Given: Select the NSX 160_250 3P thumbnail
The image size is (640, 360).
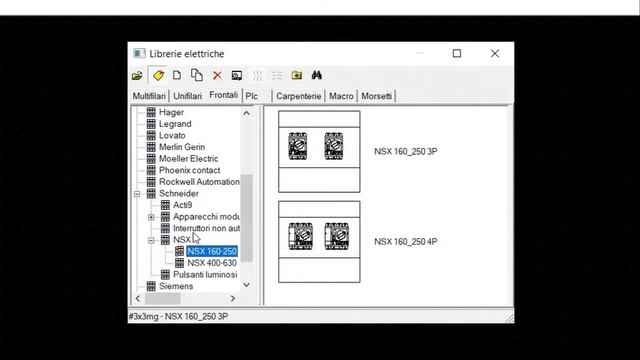Looking at the screenshot, I should click(319, 151).
